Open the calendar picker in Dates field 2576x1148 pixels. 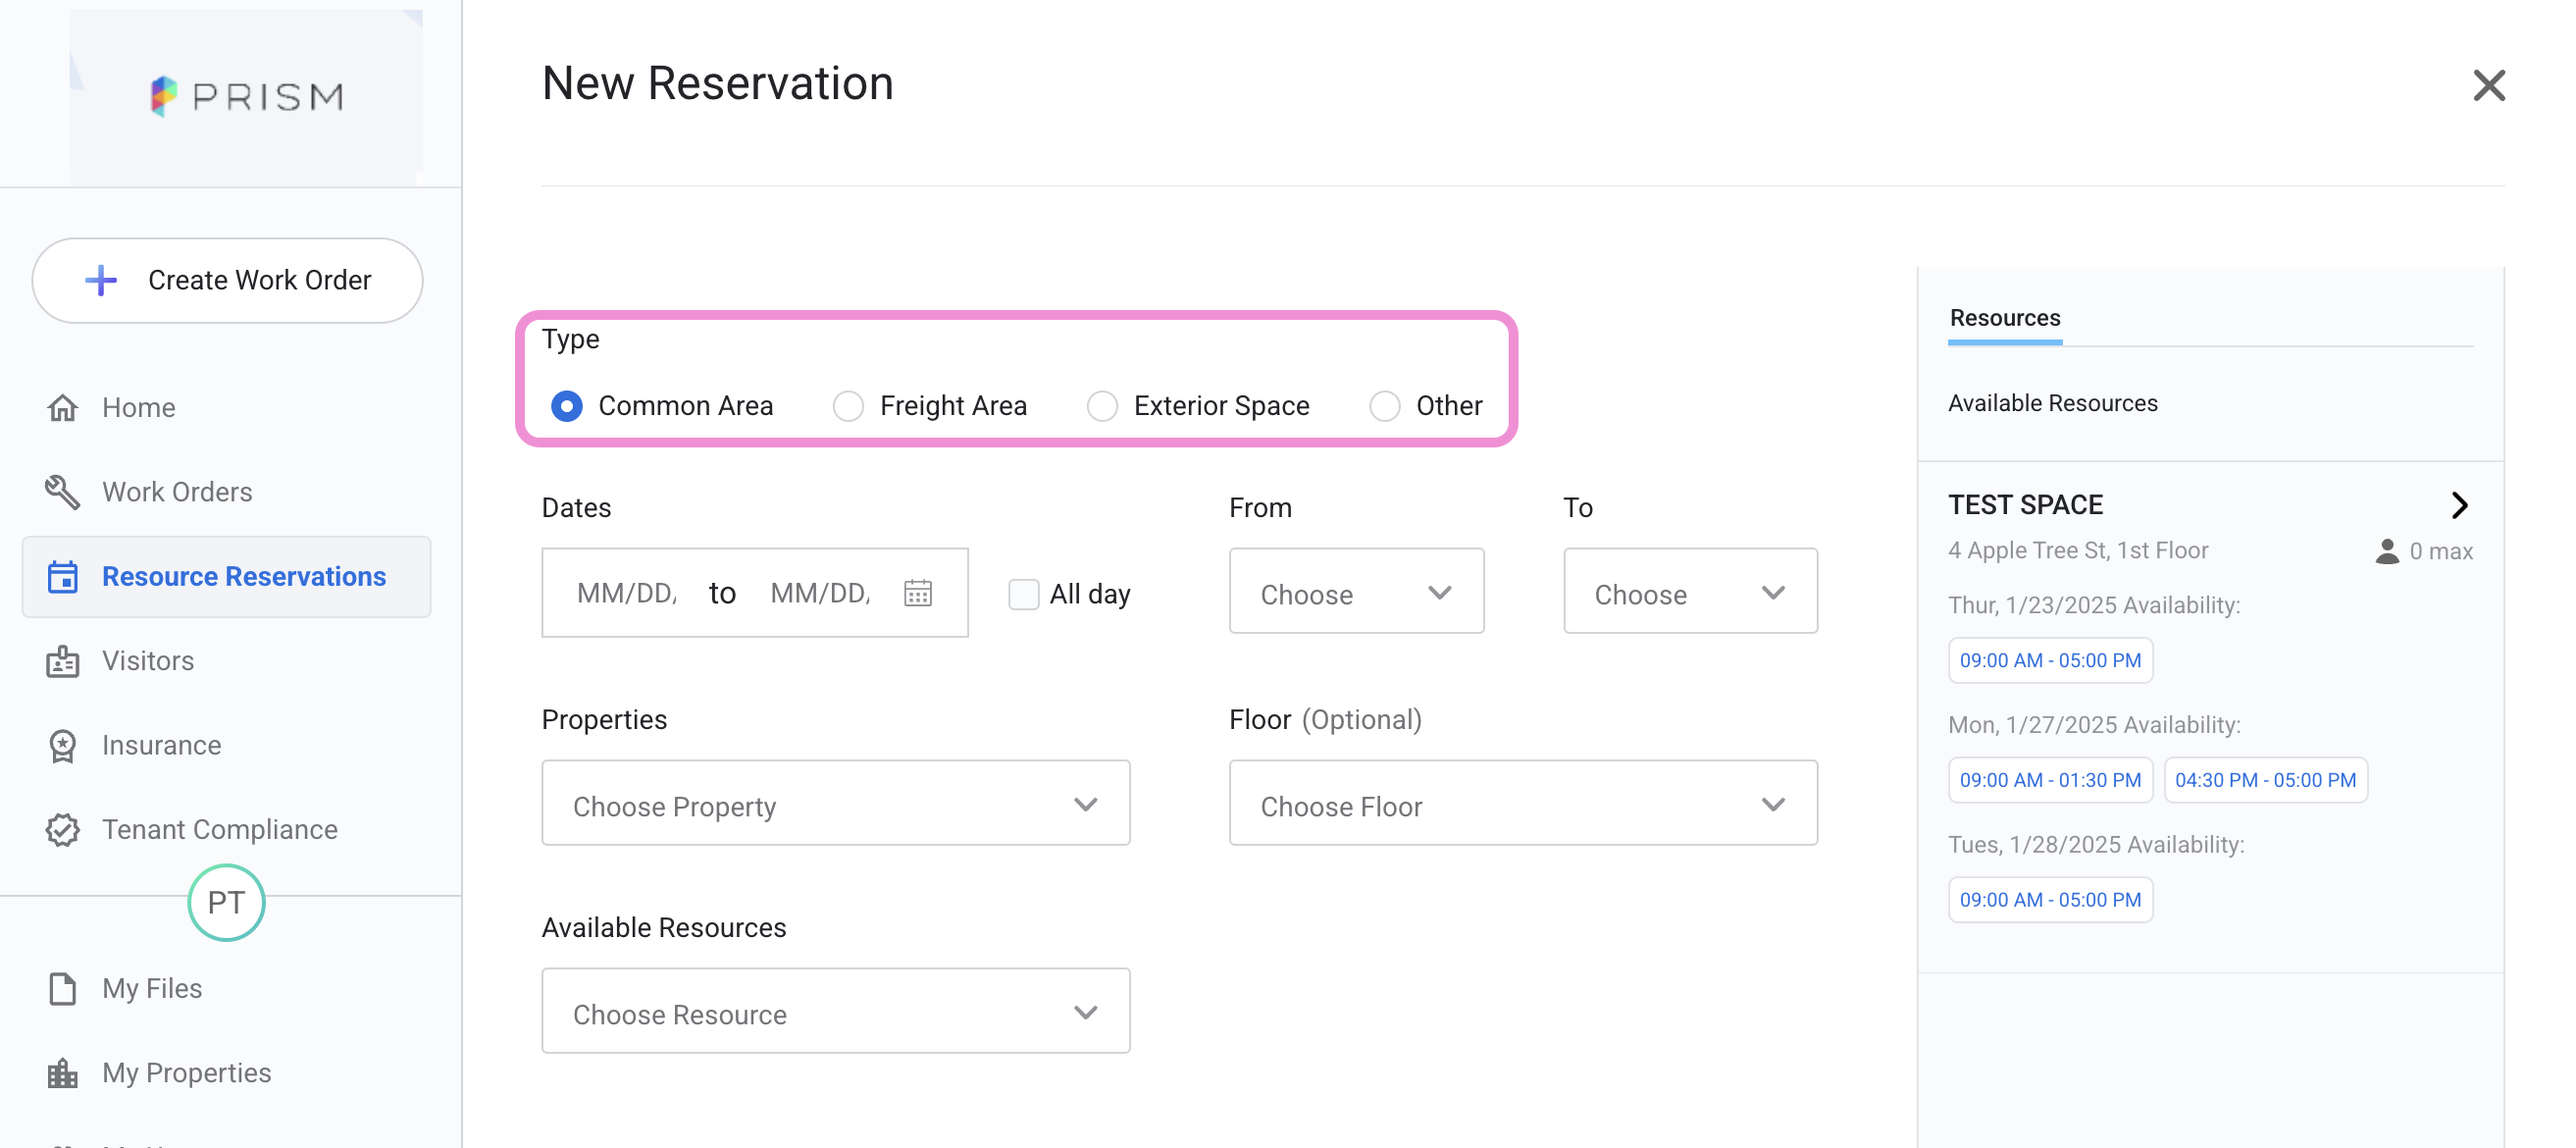click(917, 593)
